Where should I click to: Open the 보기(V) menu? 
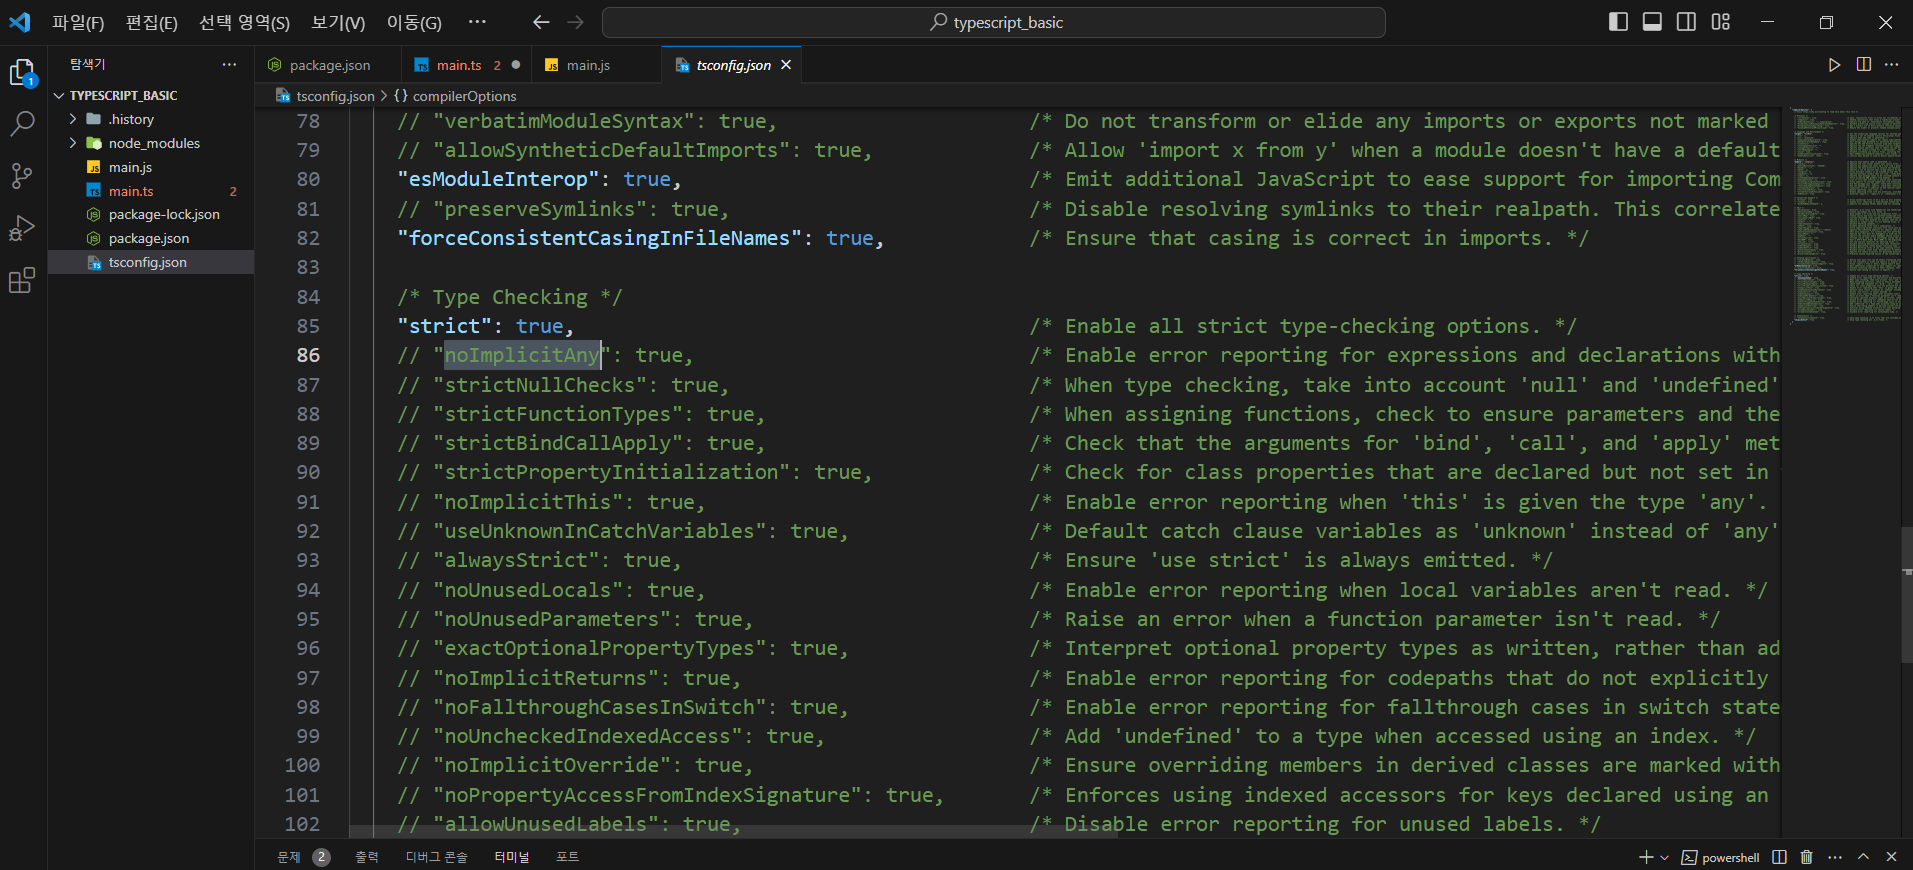(x=338, y=22)
